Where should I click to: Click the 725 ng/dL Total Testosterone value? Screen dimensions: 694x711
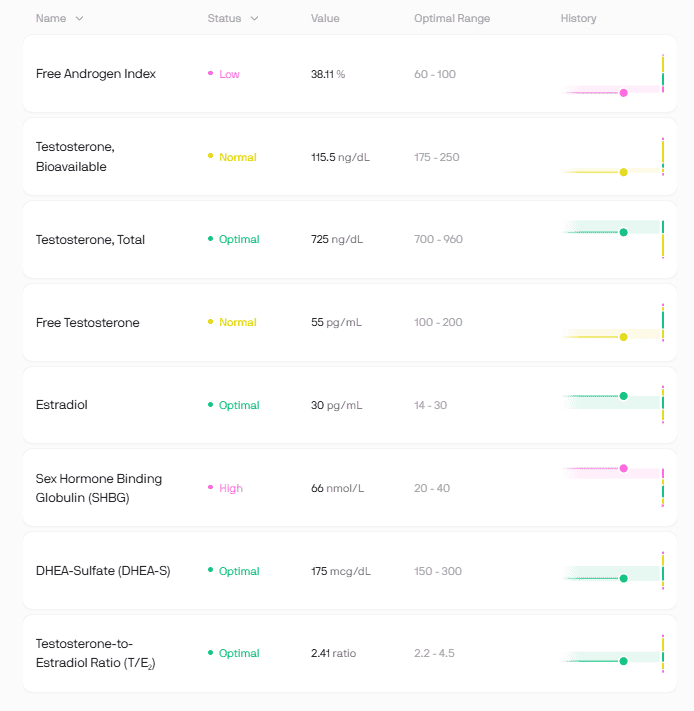point(336,239)
